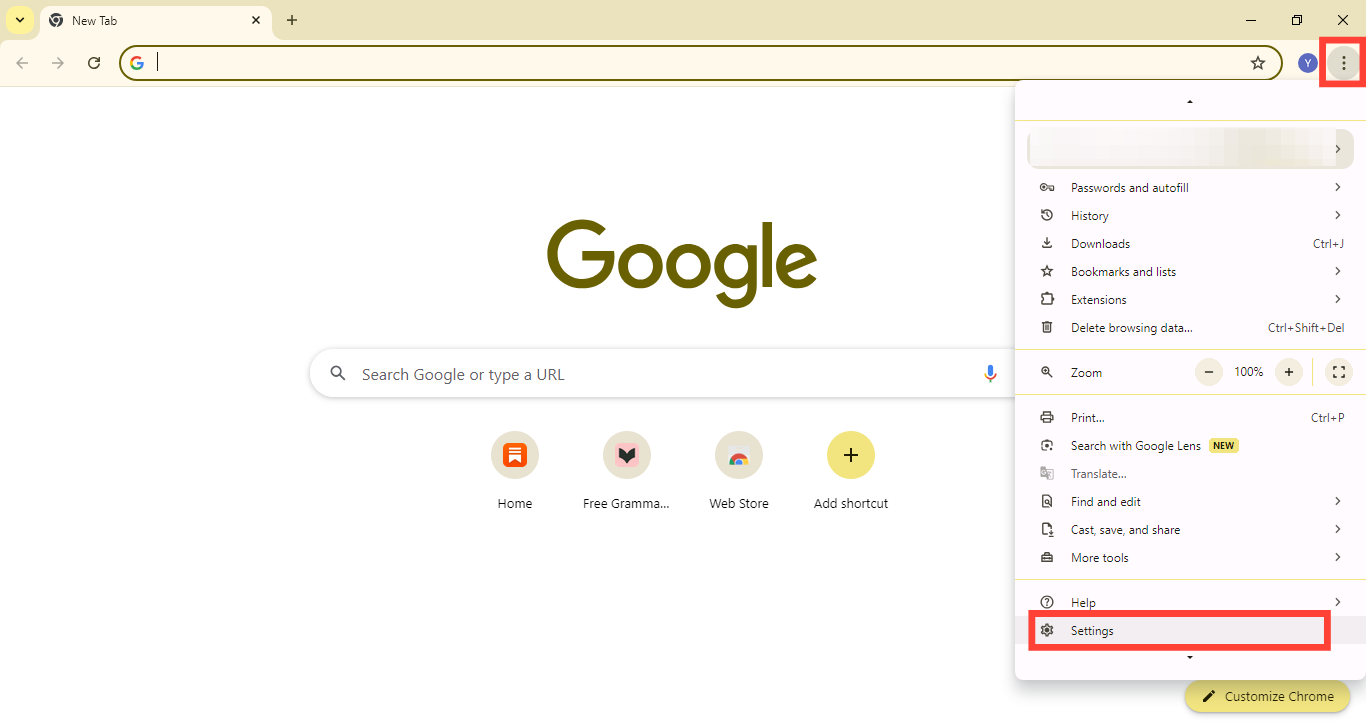
Task: Open the Extensions submenu
Action: [1190, 300]
